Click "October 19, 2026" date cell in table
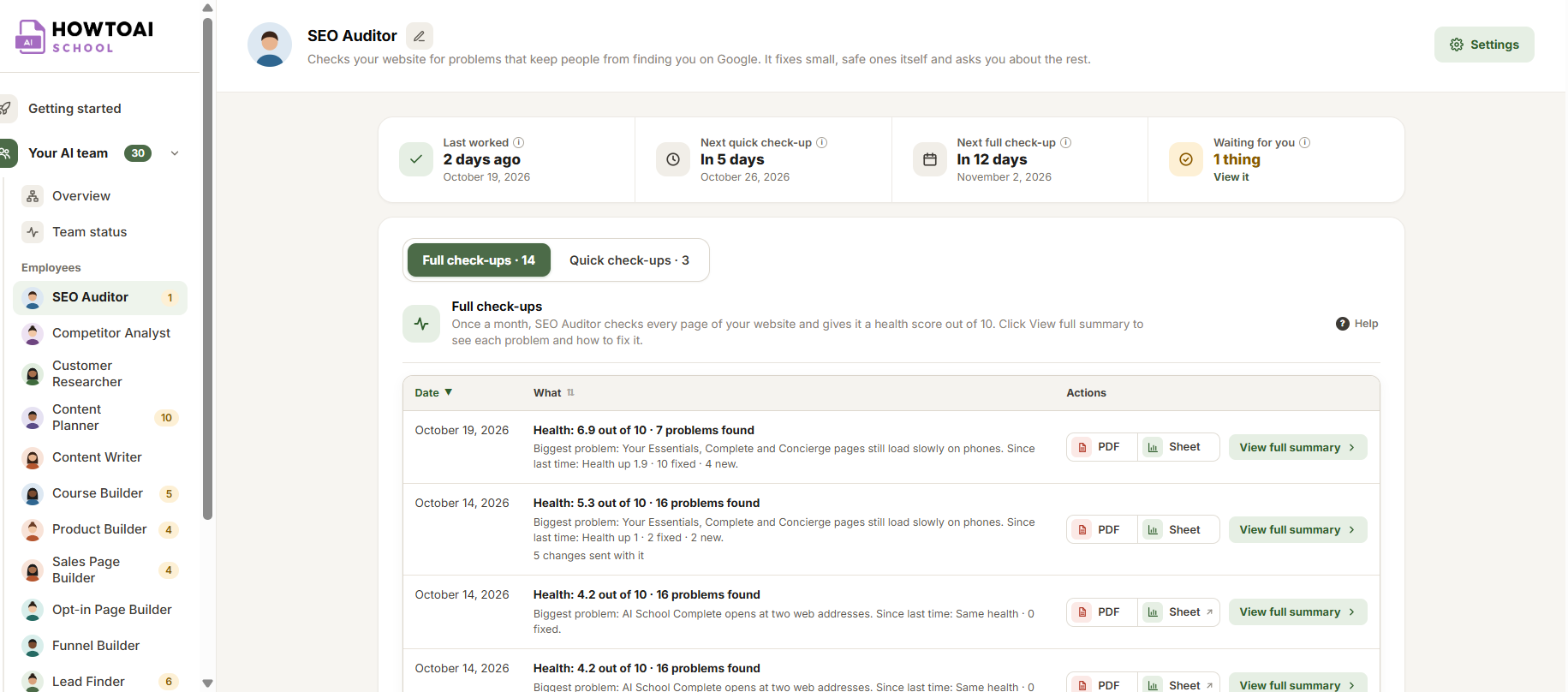The image size is (1568, 692). pyautogui.click(x=462, y=430)
